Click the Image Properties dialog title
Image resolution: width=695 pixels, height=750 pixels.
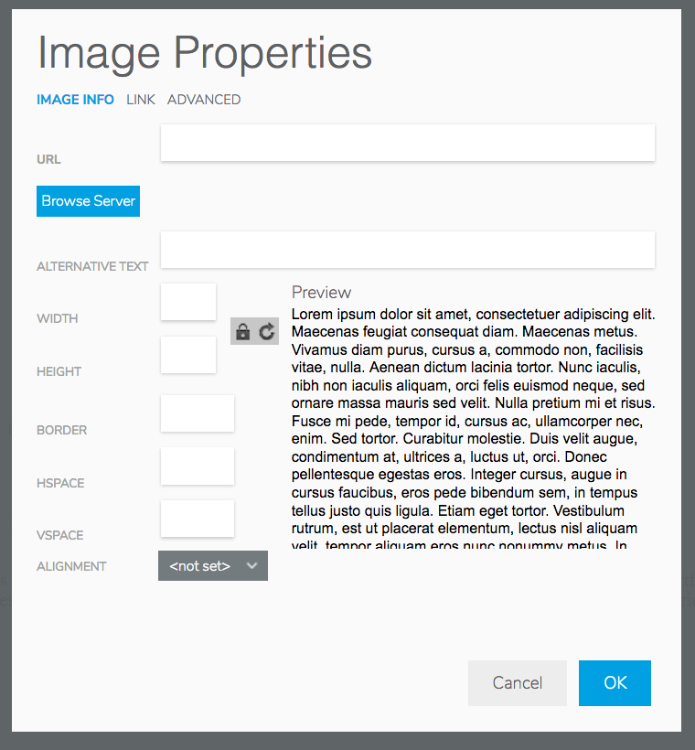[x=205, y=53]
